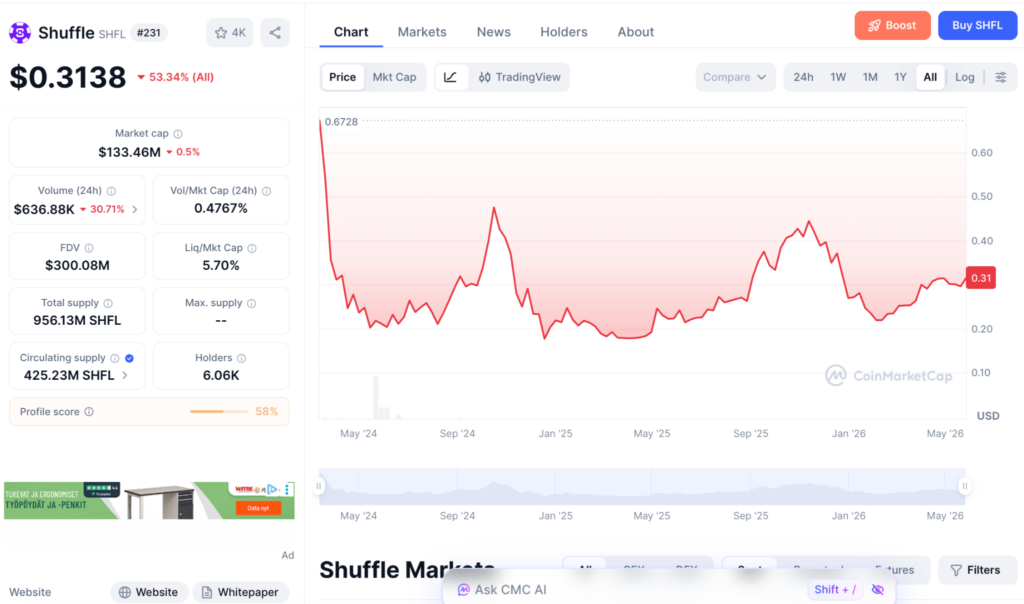Image resolution: width=1024 pixels, height=604 pixels.
Task: Enable Log scale on chart
Action: (x=965, y=77)
